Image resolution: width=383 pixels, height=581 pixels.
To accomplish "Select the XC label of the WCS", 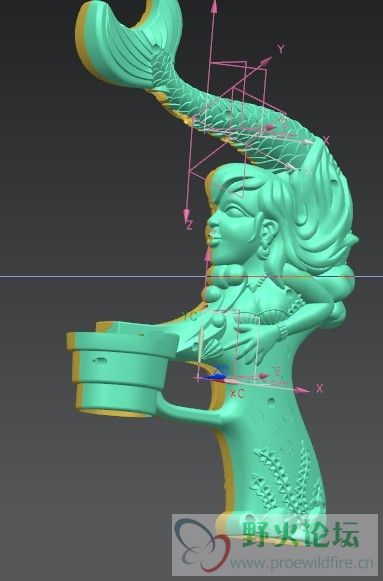I will (x=237, y=393).
